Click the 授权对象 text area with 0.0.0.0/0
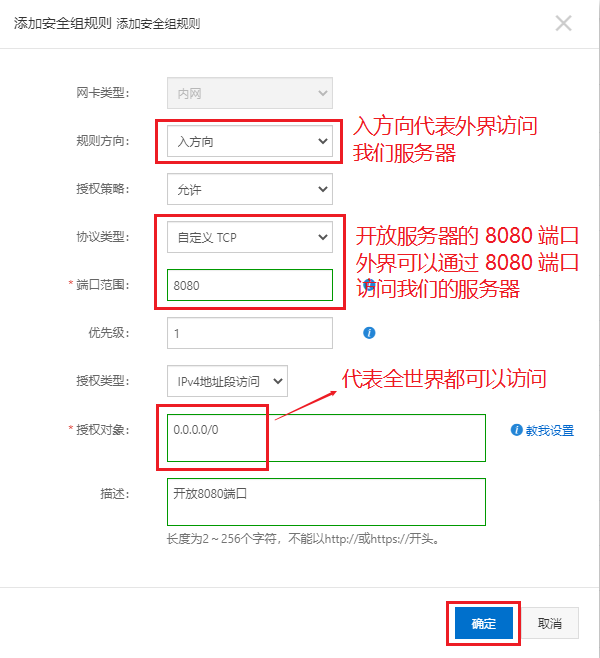This screenshot has width=600, height=658. 326,438
